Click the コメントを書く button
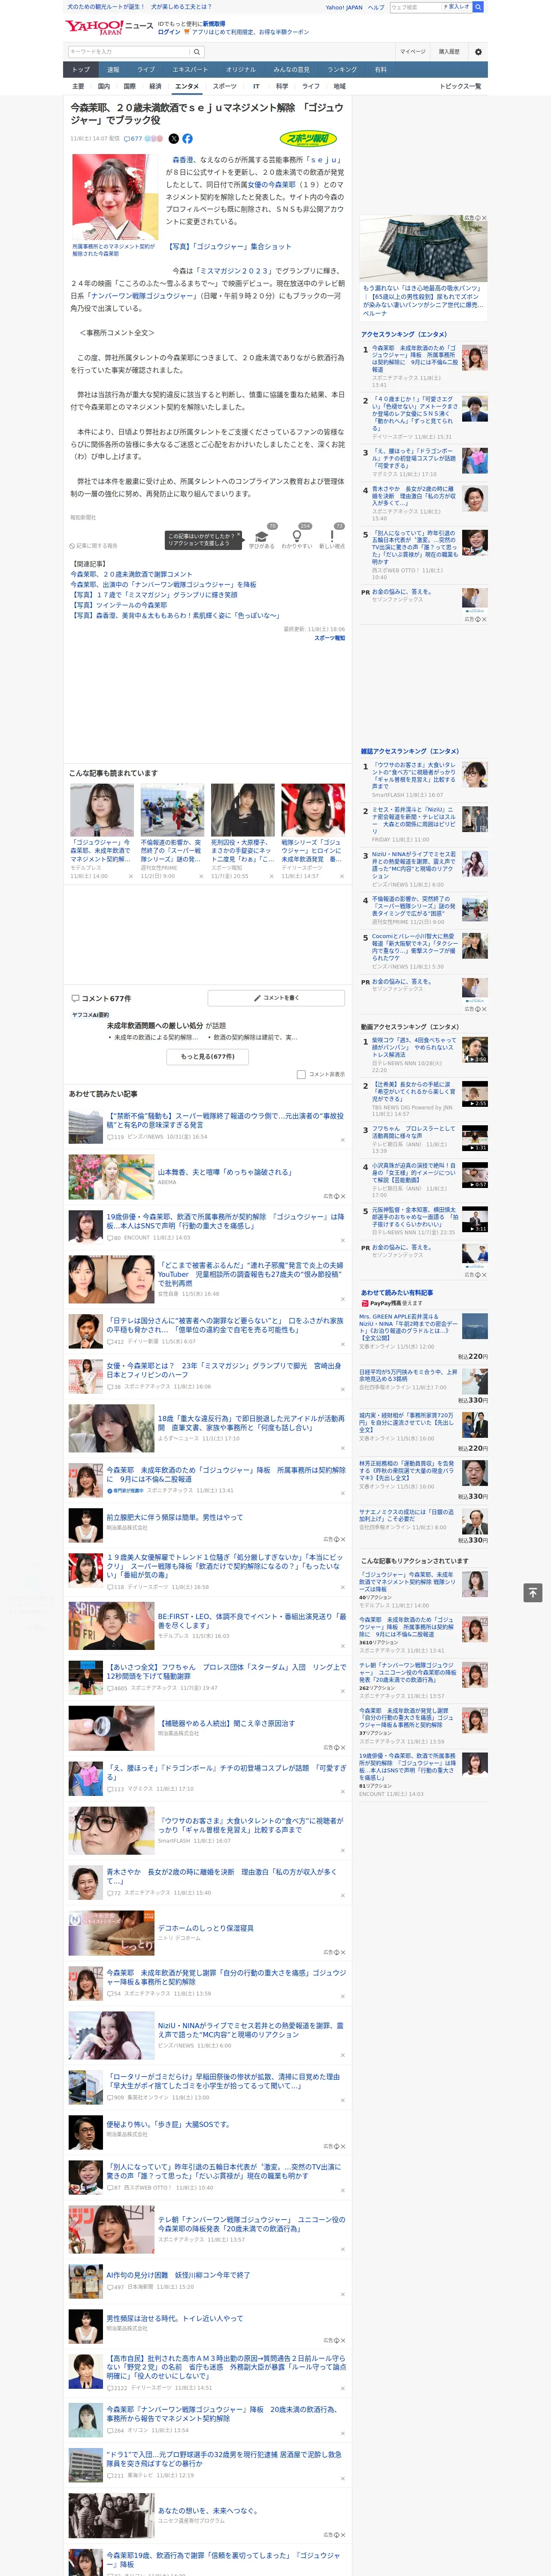This screenshot has width=551, height=2576. 277,998
